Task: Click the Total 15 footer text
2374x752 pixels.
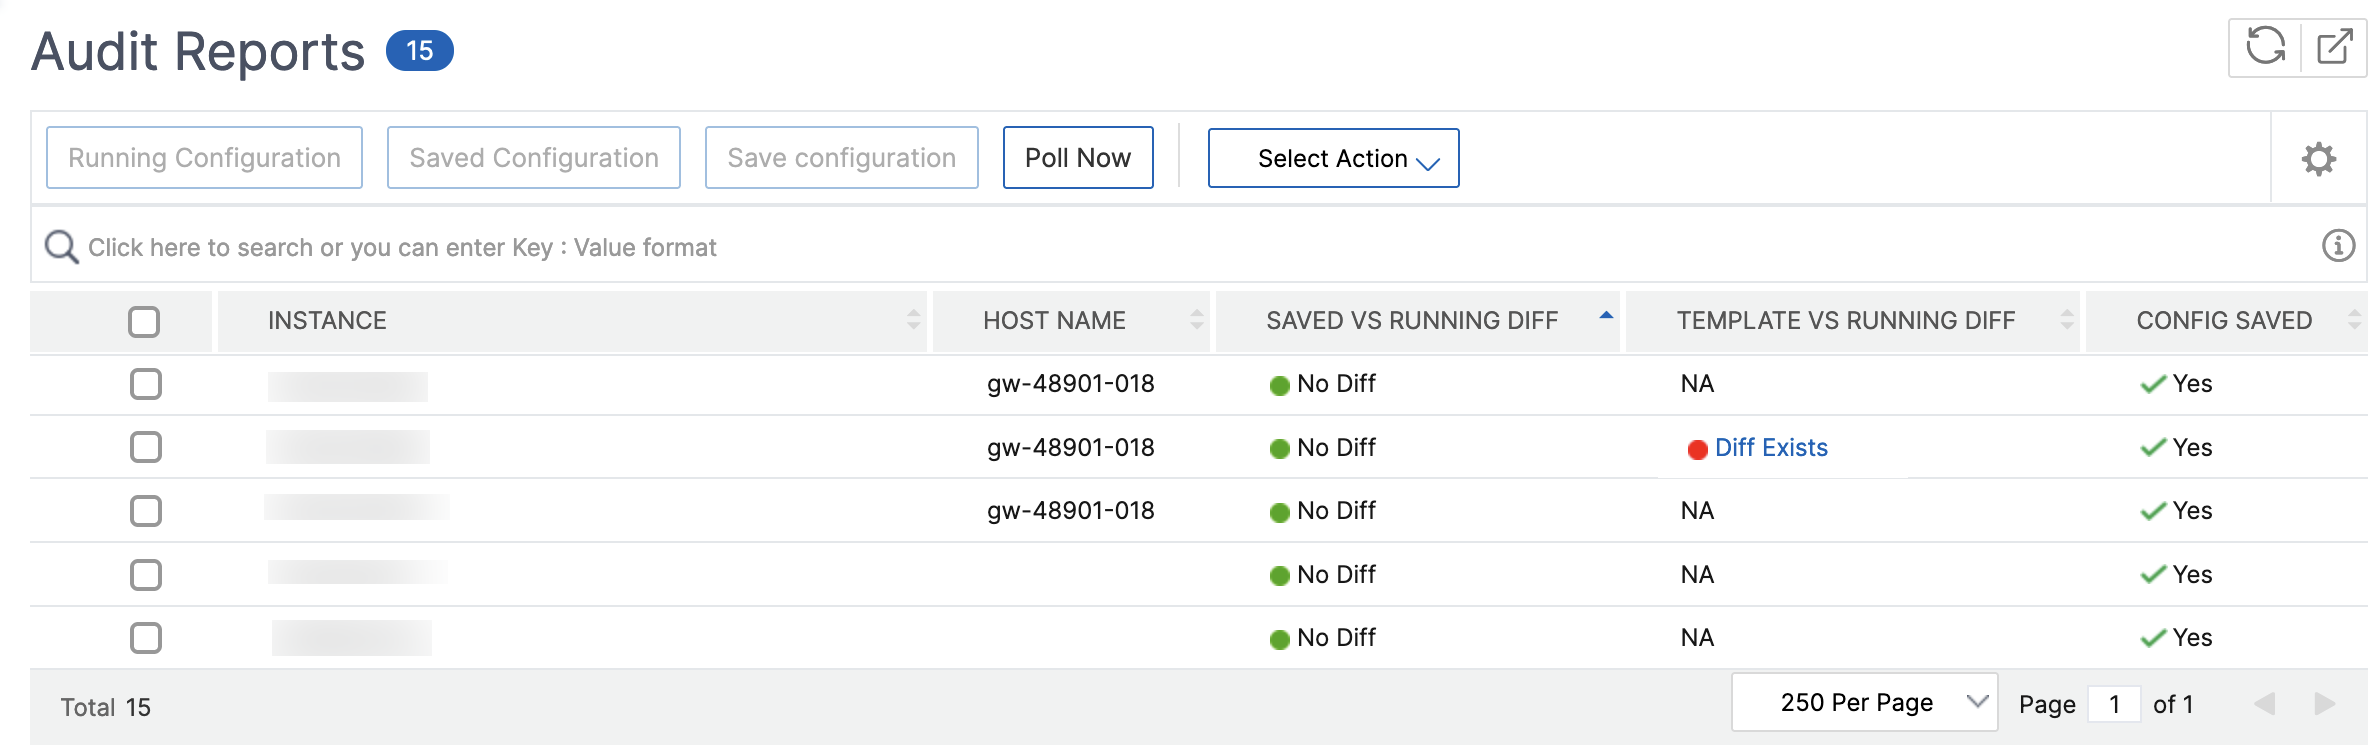Action: click(x=106, y=708)
